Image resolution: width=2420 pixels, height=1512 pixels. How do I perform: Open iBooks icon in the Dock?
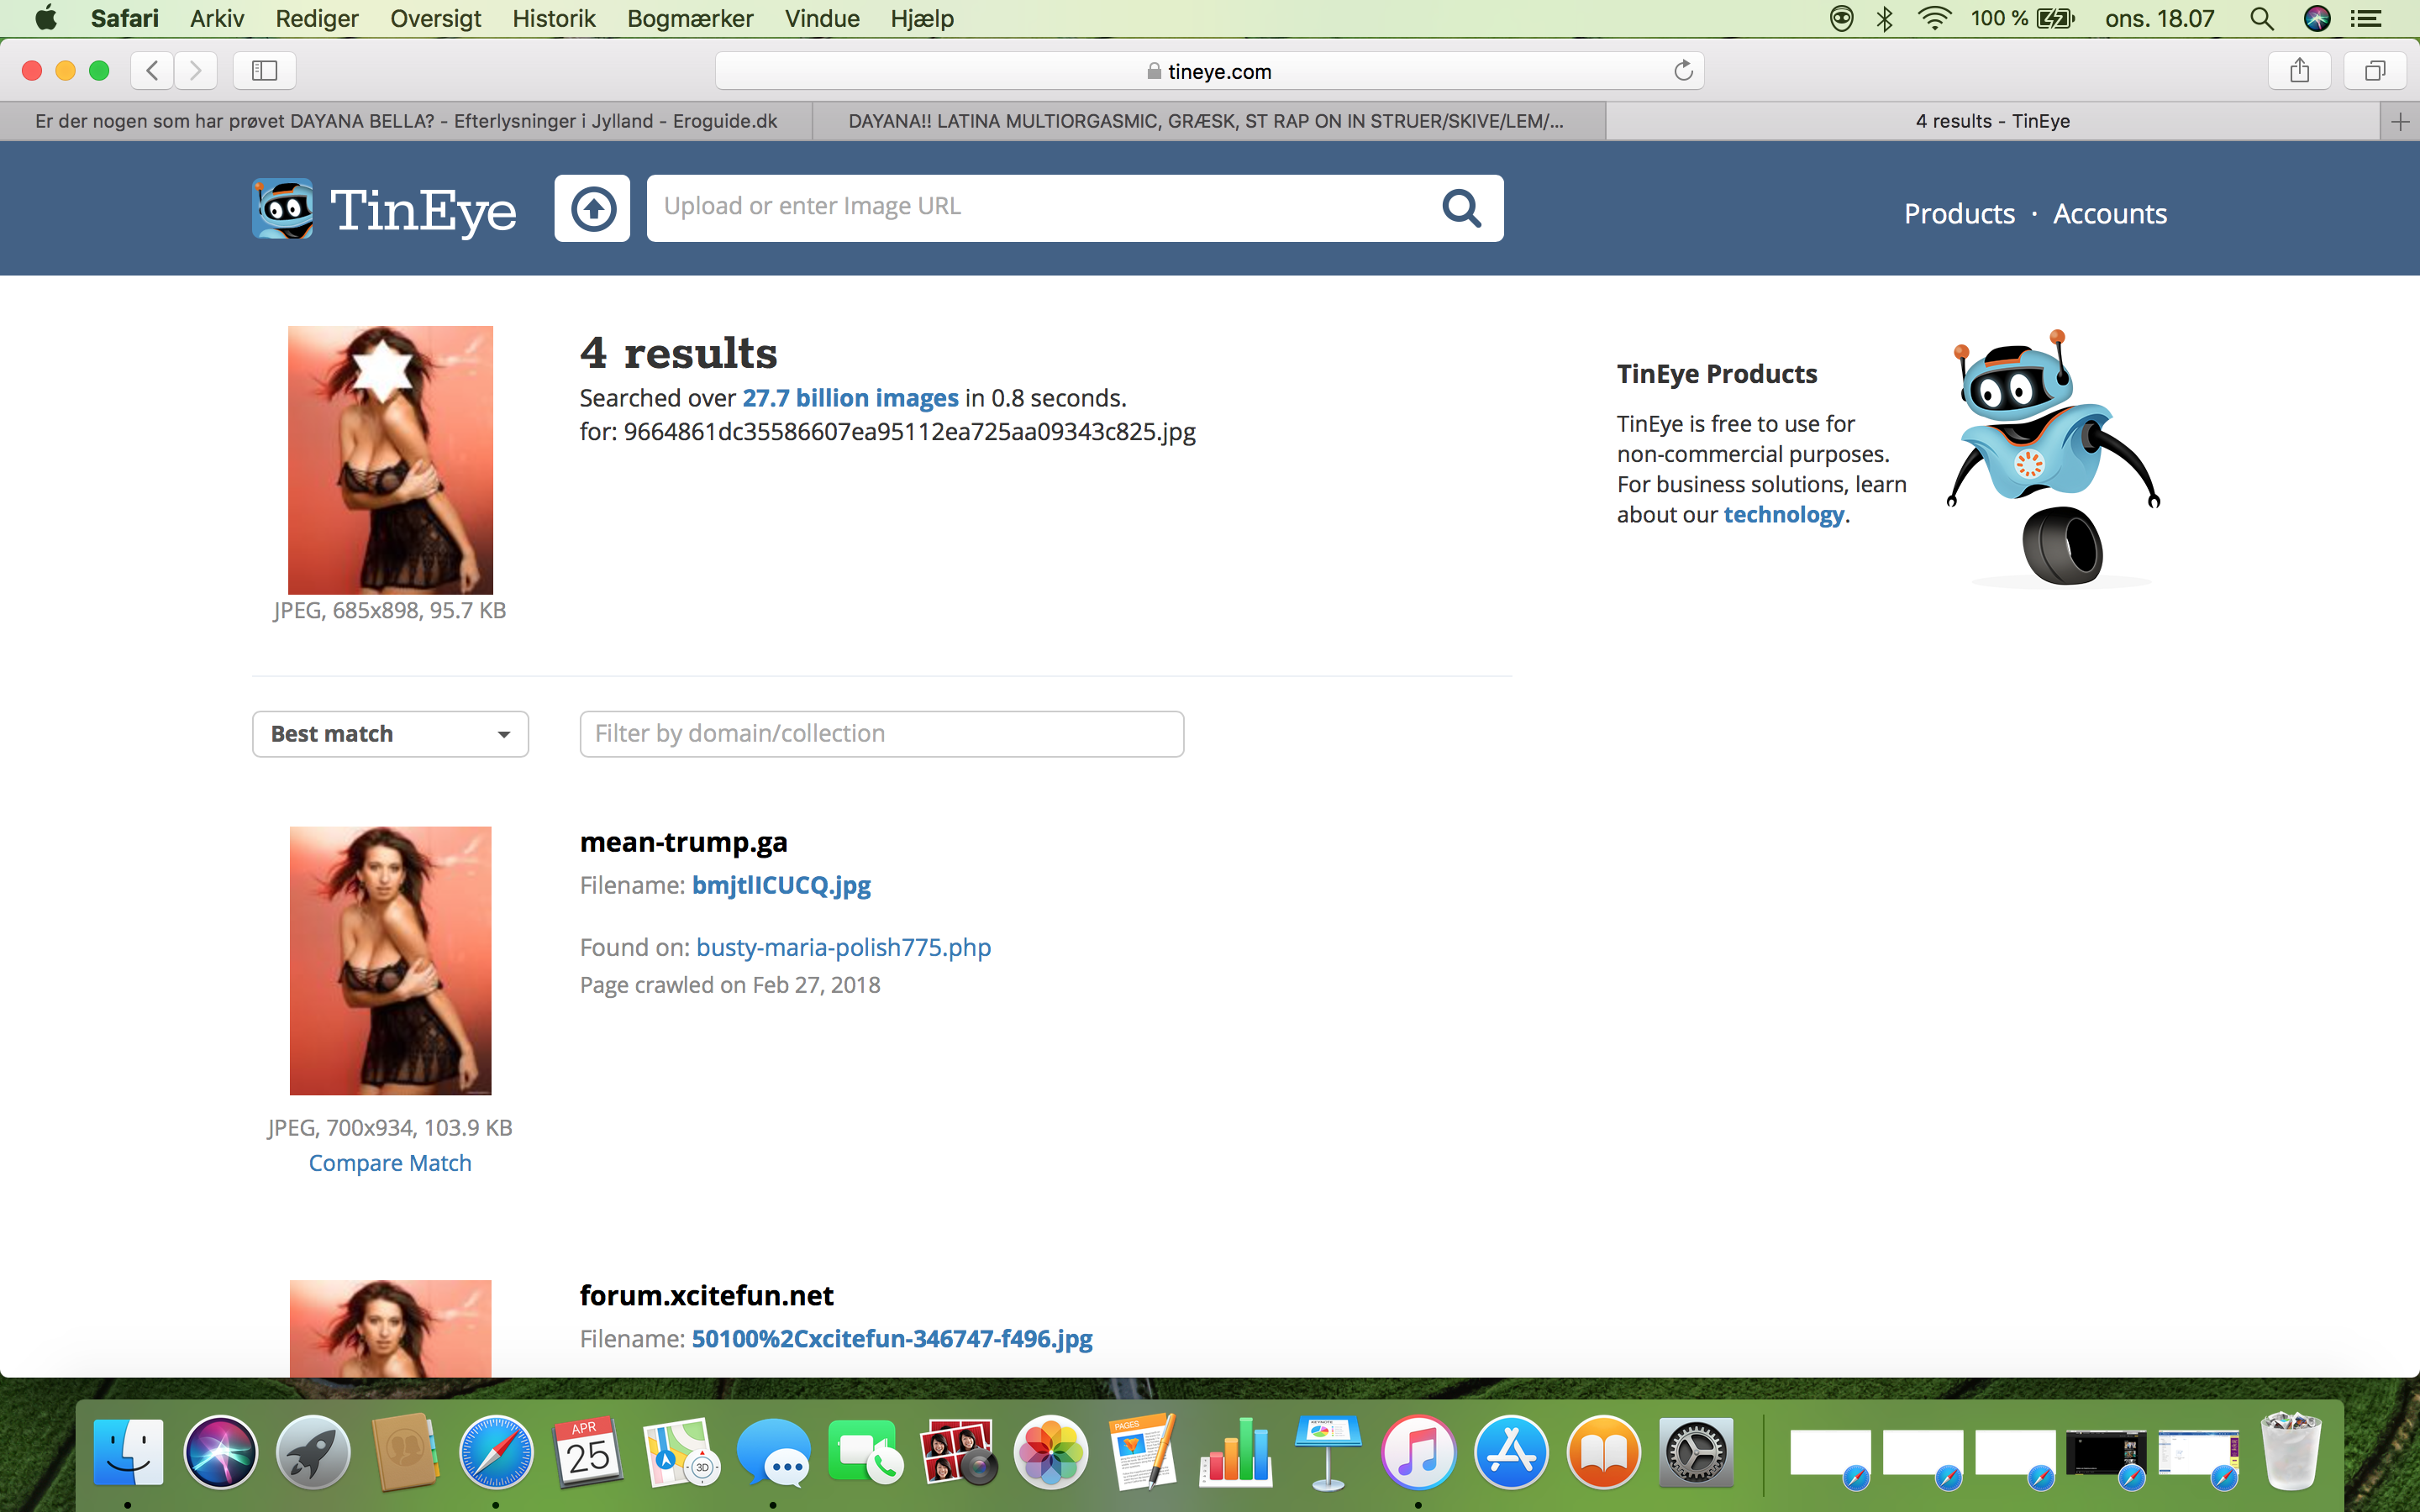click(1604, 1452)
